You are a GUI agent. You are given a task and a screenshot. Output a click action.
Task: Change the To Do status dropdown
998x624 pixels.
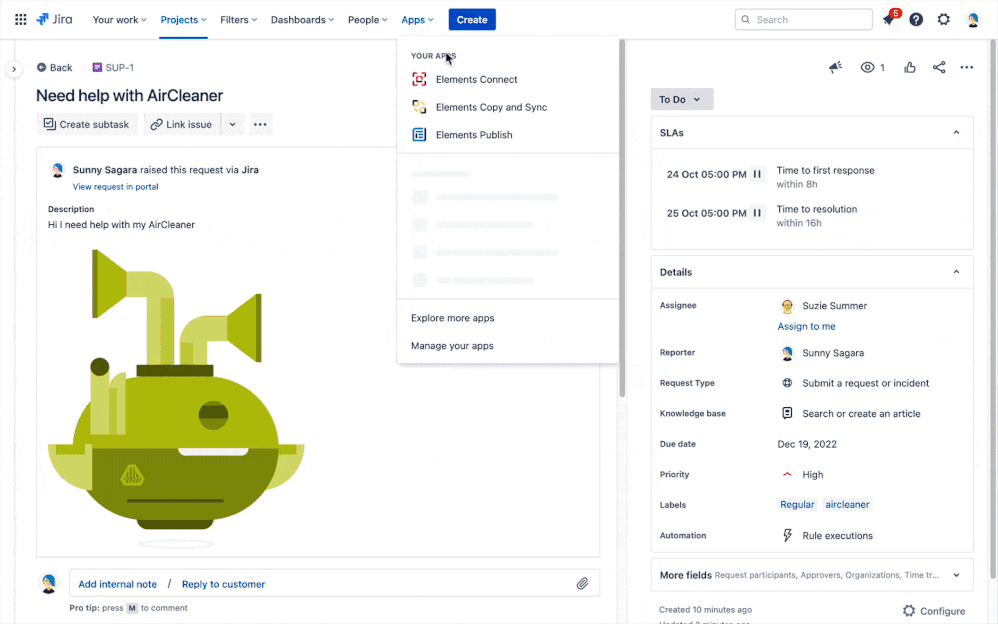[x=682, y=99]
